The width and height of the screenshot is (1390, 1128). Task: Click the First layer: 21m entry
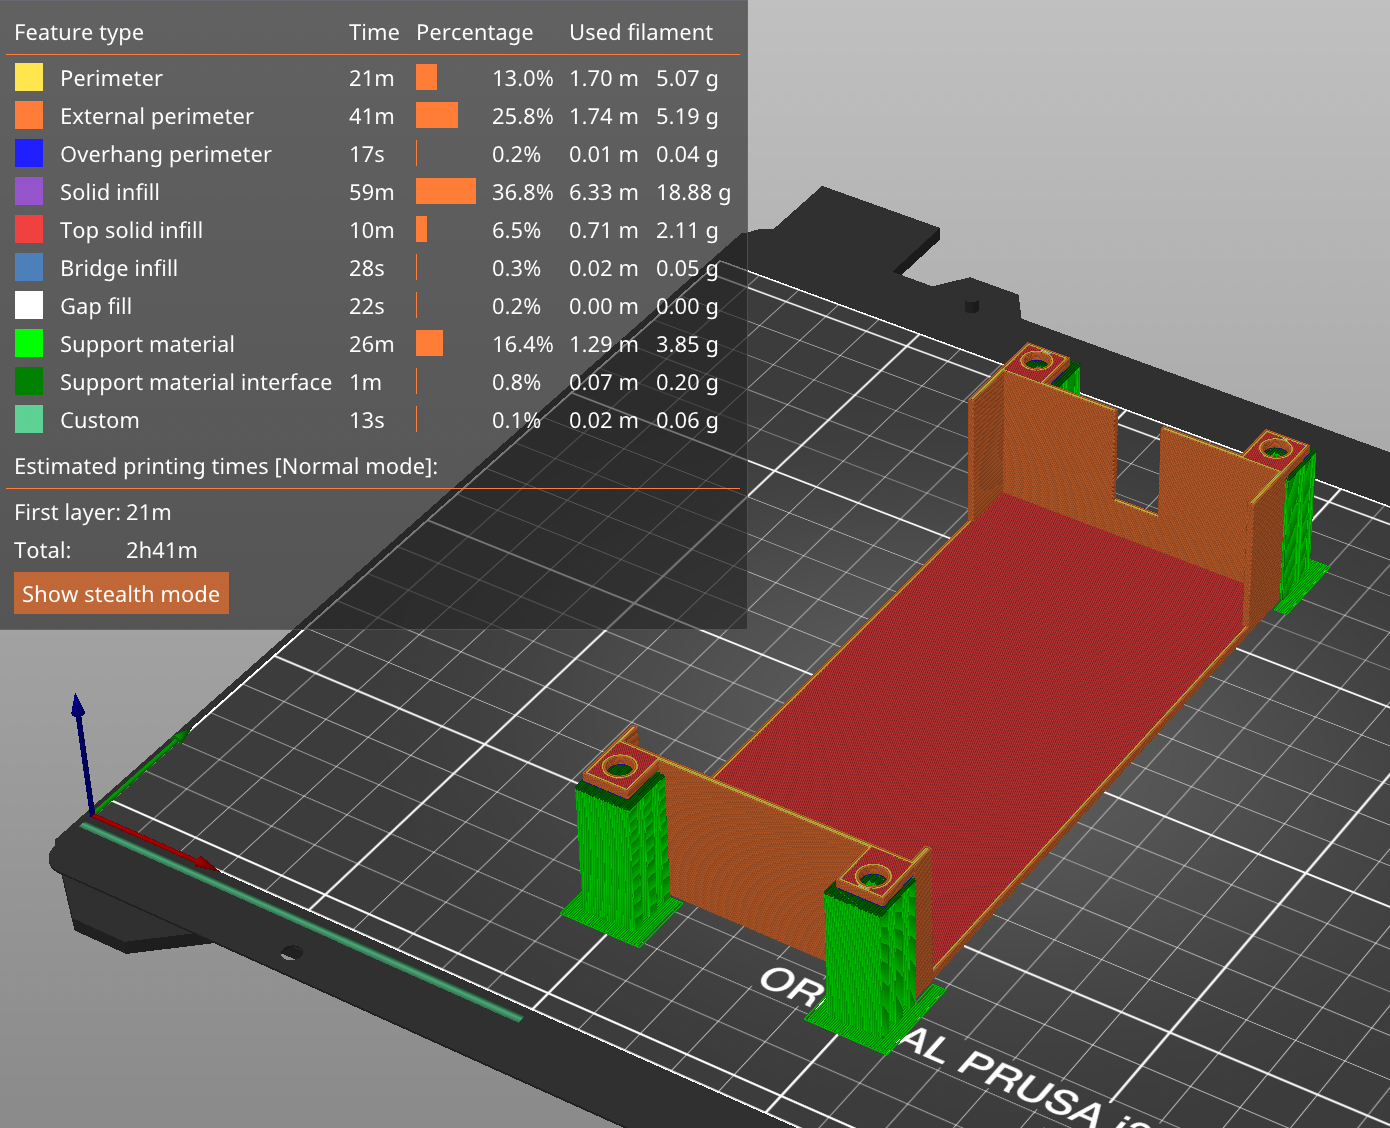(x=93, y=512)
